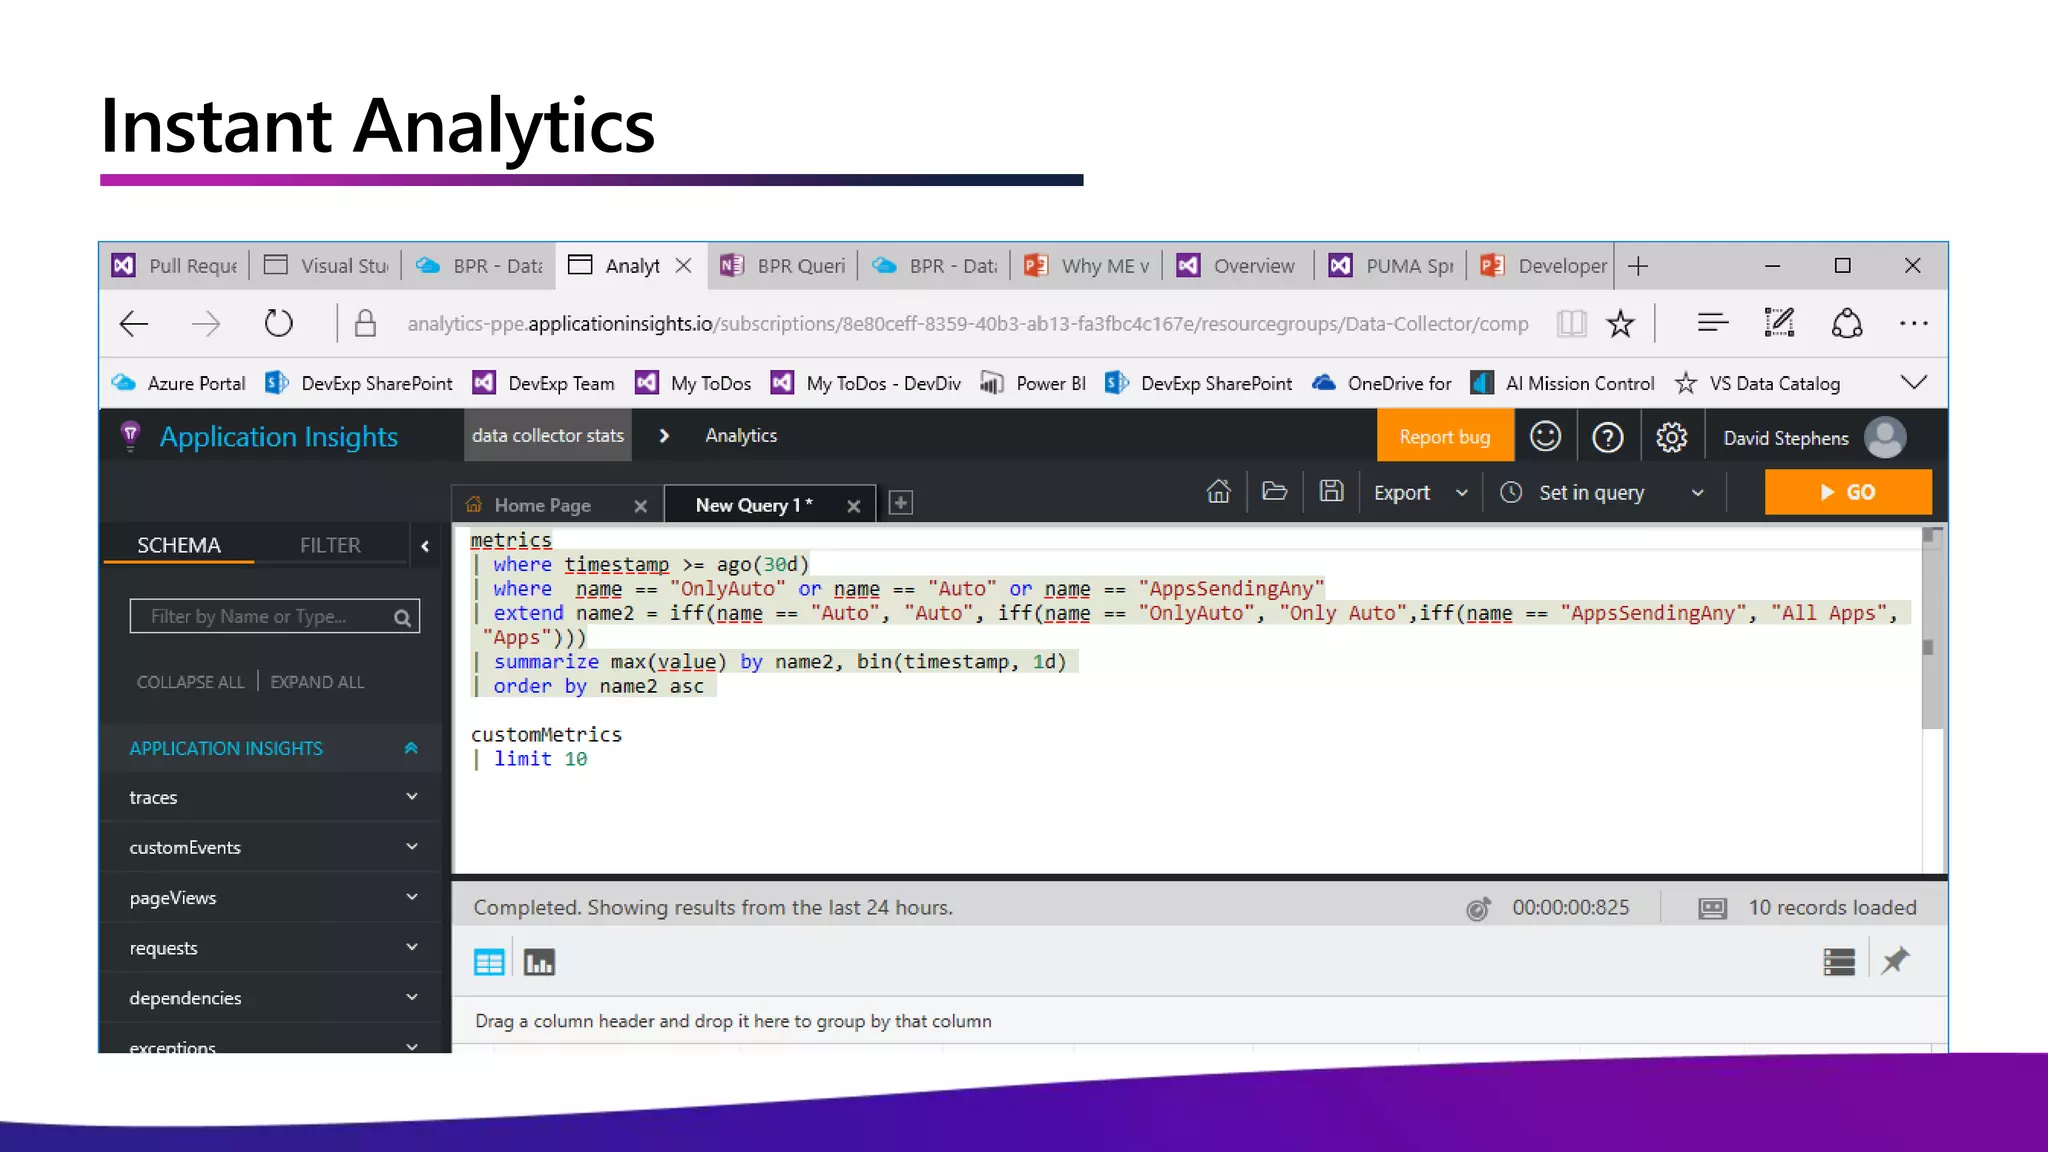Screen dimensions: 2048x1152
Task: Click the Save query disk icon
Action: tap(1331, 491)
